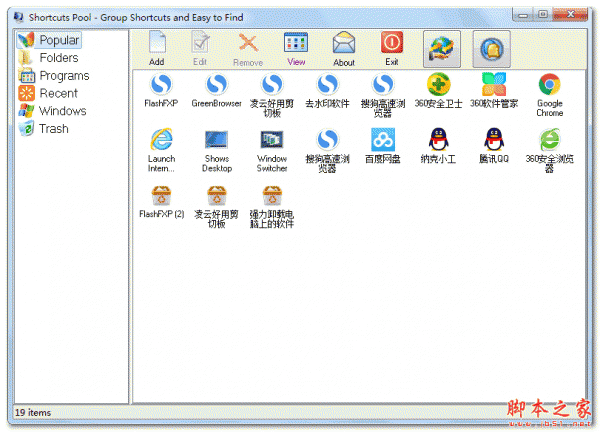
Task: Select the 凌云好用剪切板 Sogou-icon shortcut
Action: (x=272, y=96)
